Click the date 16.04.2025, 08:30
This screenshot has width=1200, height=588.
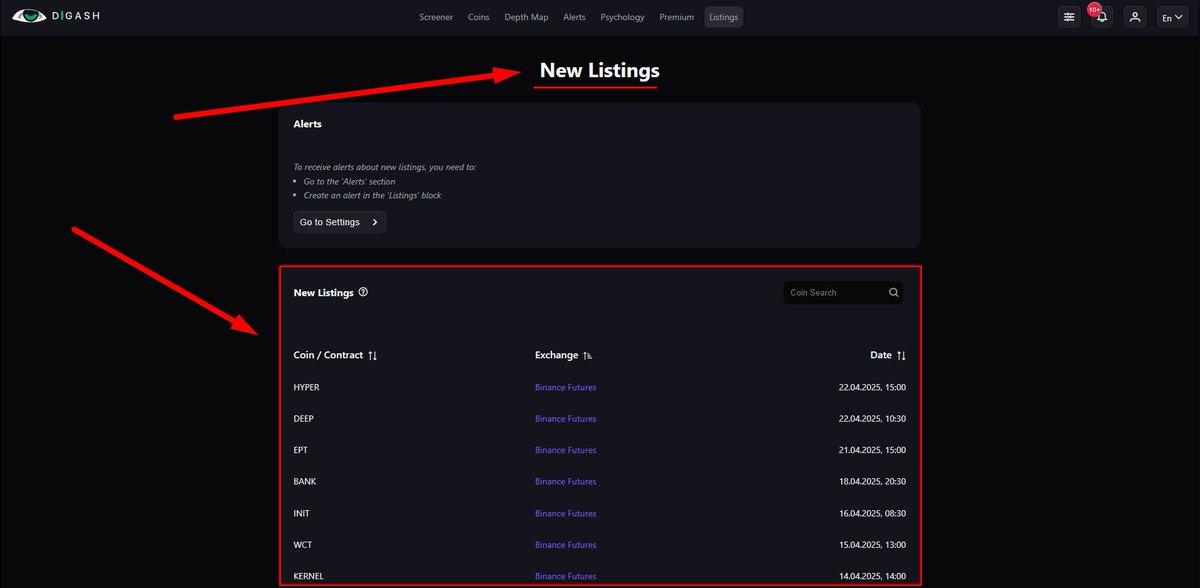872,513
